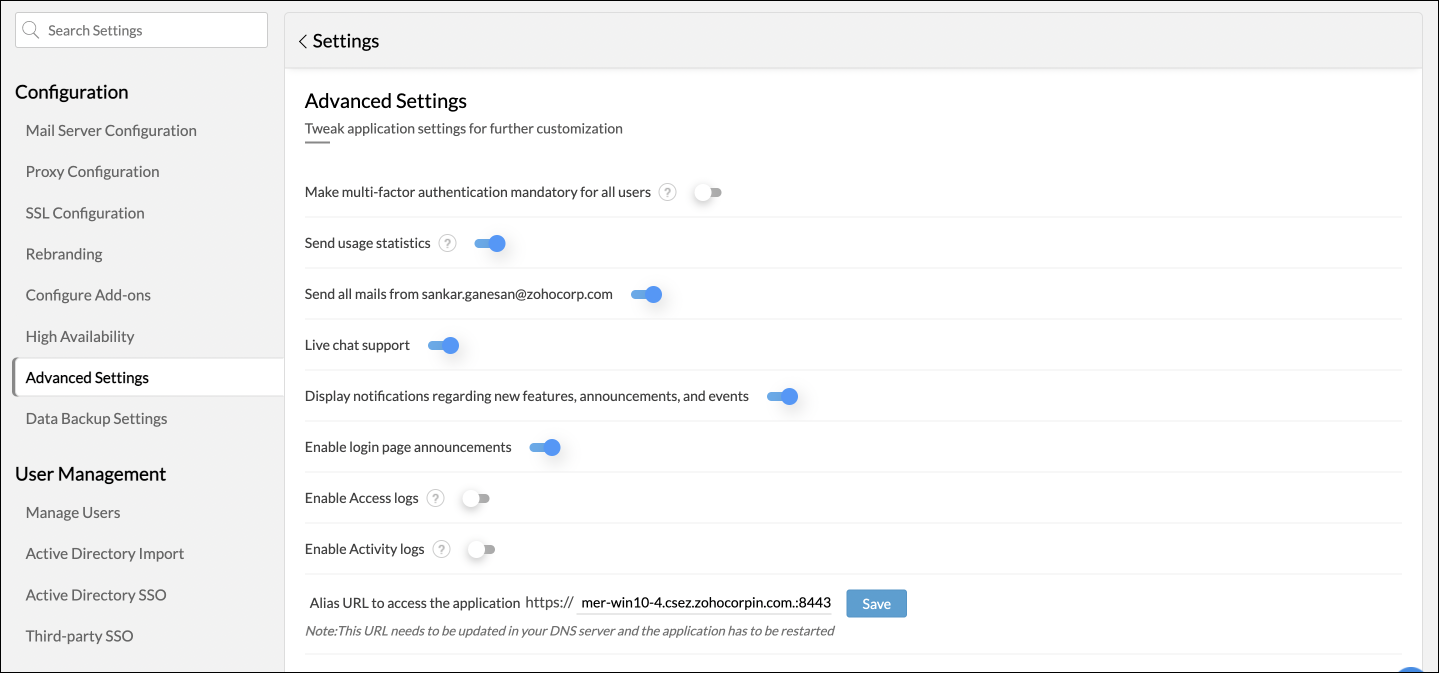Click the help icon beside Send usage statistics

pos(447,242)
